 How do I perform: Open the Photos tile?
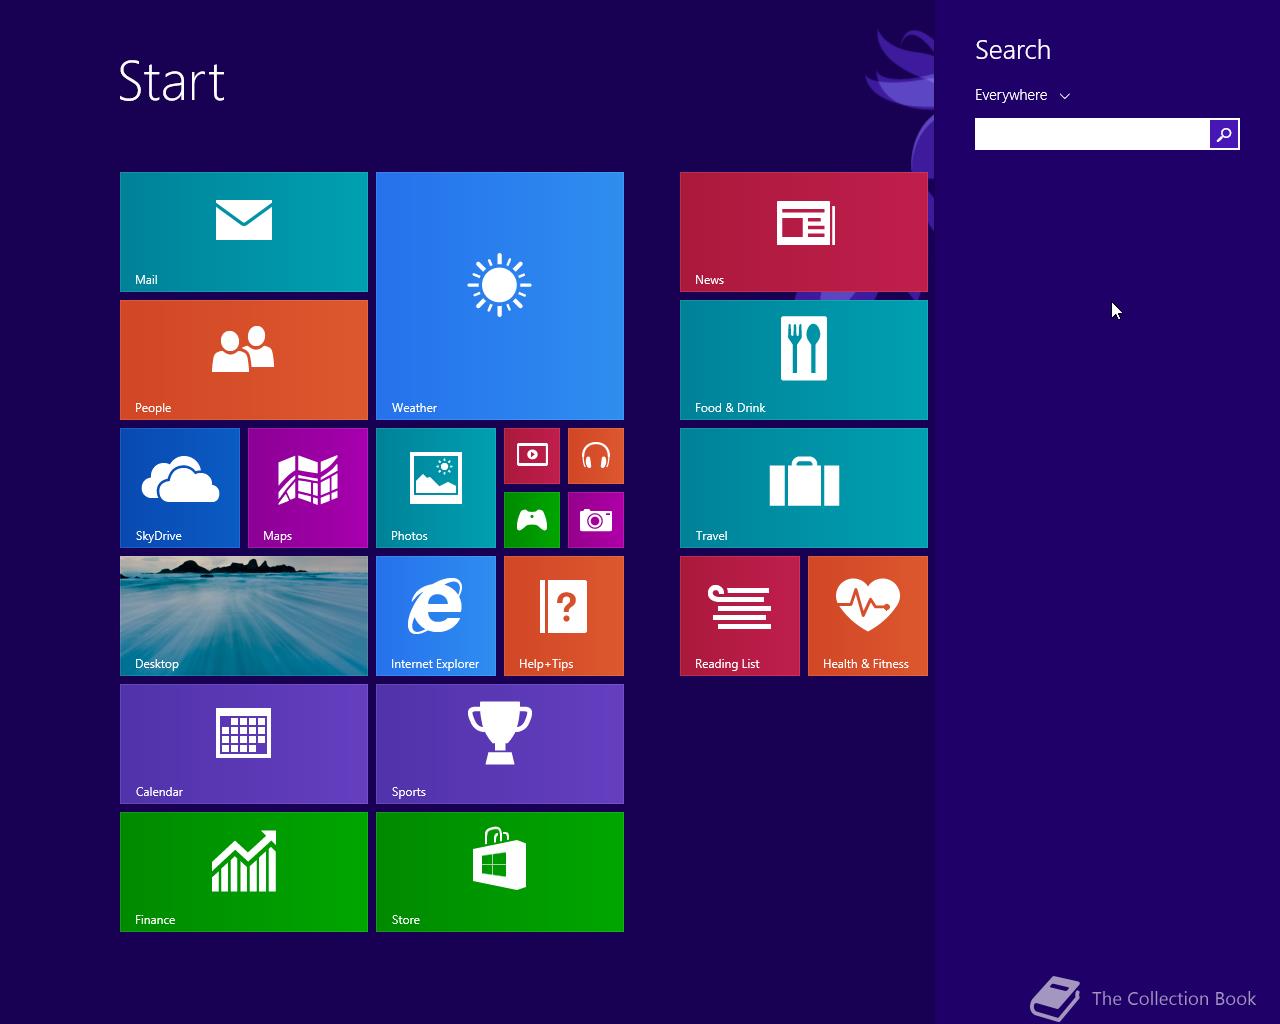(436, 488)
